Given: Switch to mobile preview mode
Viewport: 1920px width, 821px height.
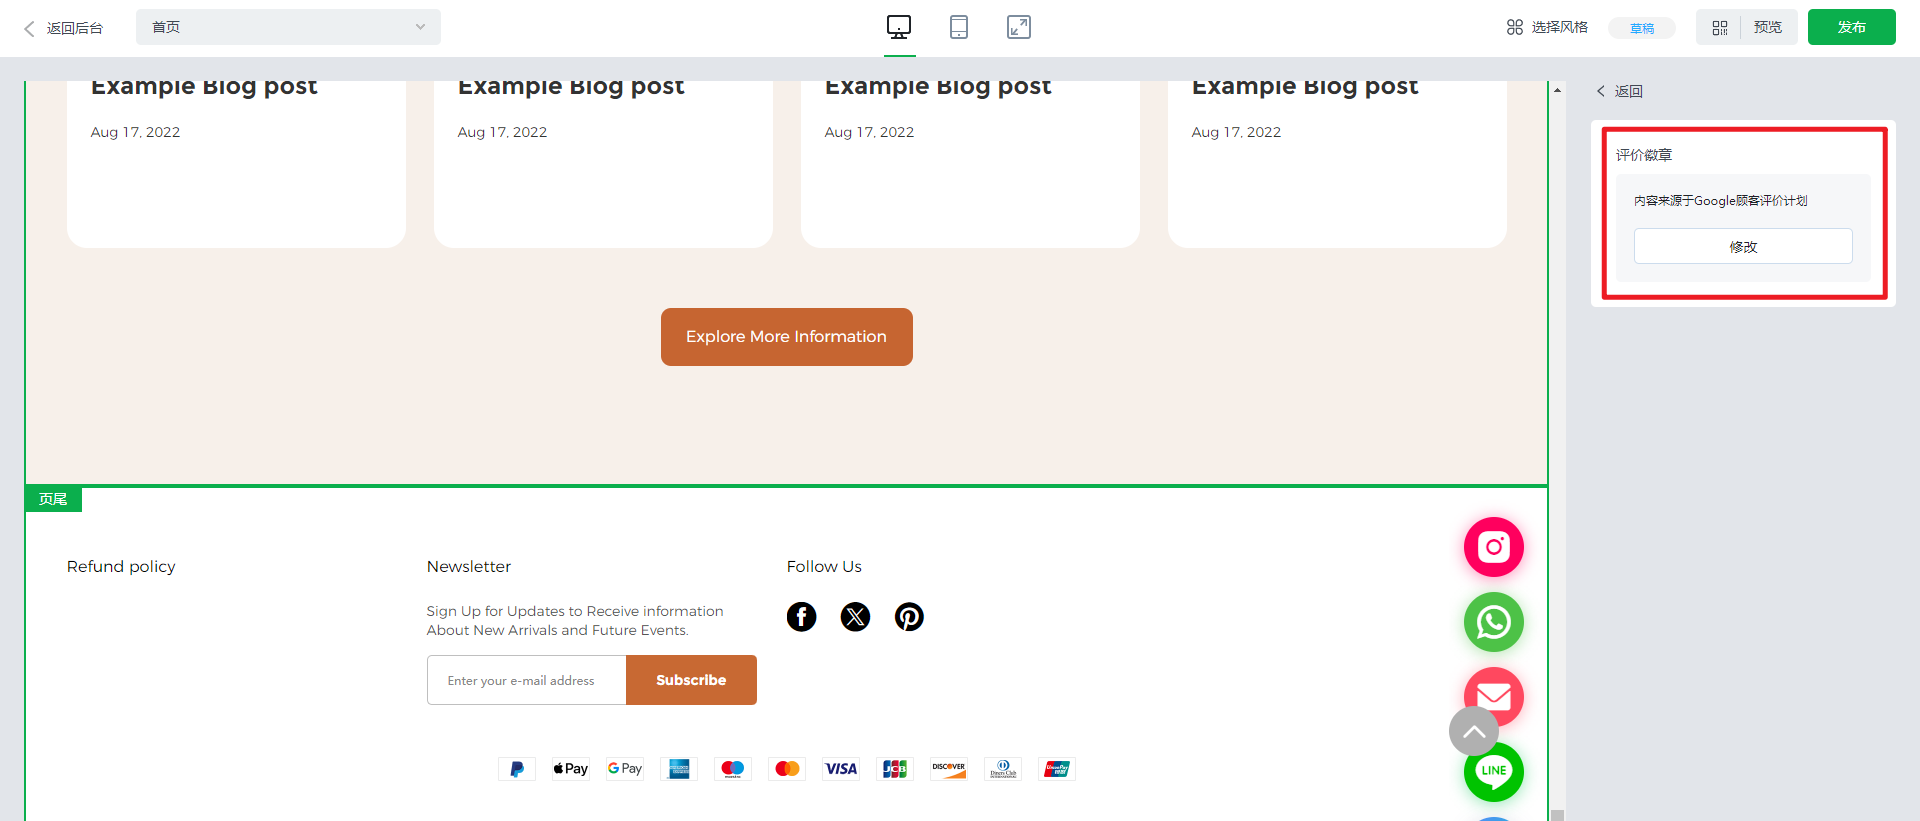Looking at the screenshot, I should click(959, 27).
